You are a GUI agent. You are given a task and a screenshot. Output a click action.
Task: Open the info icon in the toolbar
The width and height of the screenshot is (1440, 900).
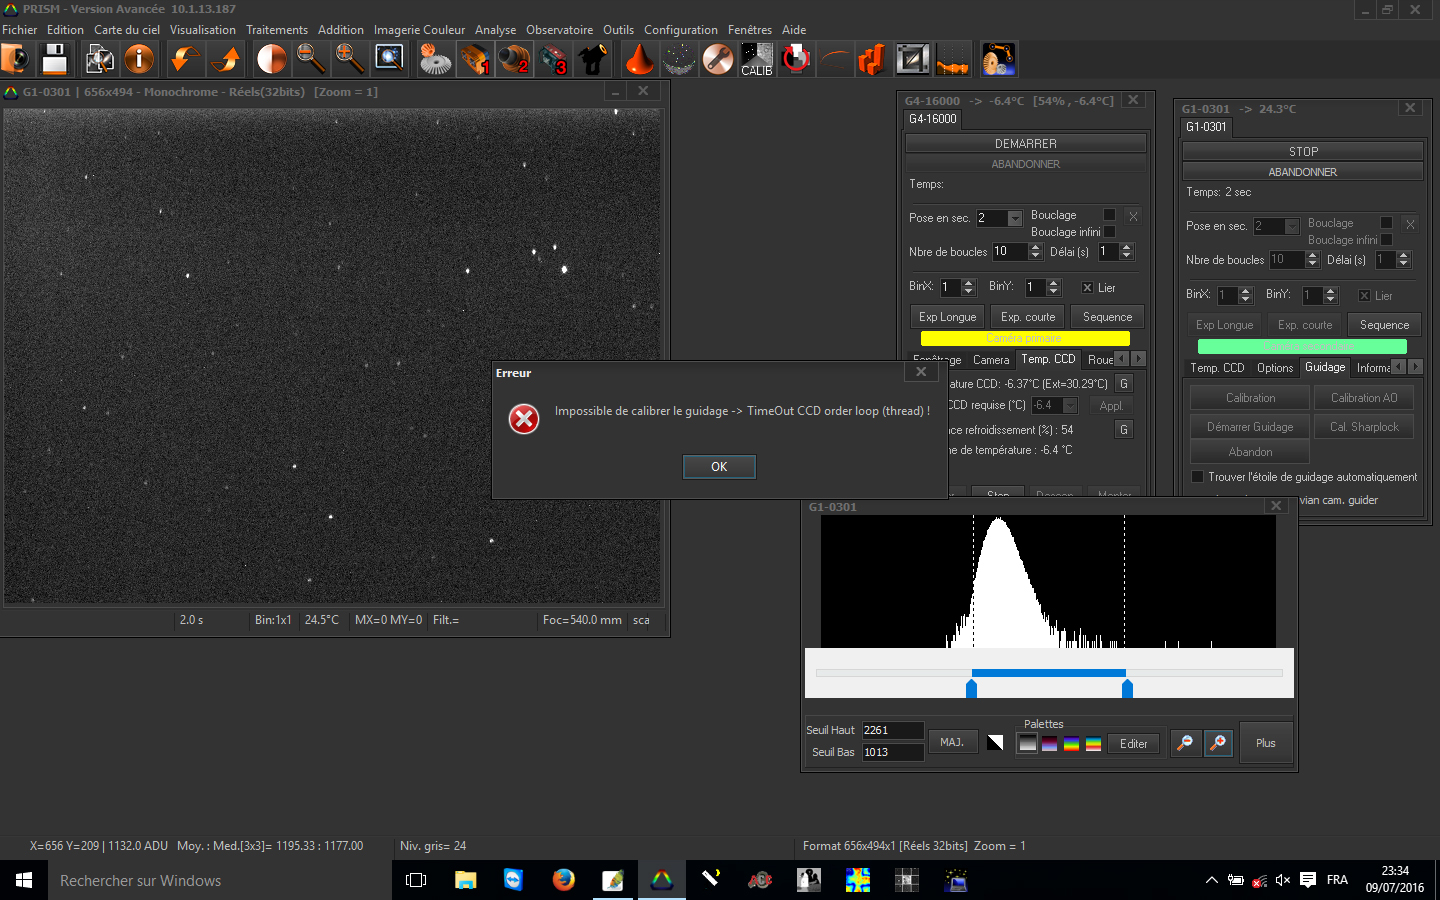coord(139,59)
